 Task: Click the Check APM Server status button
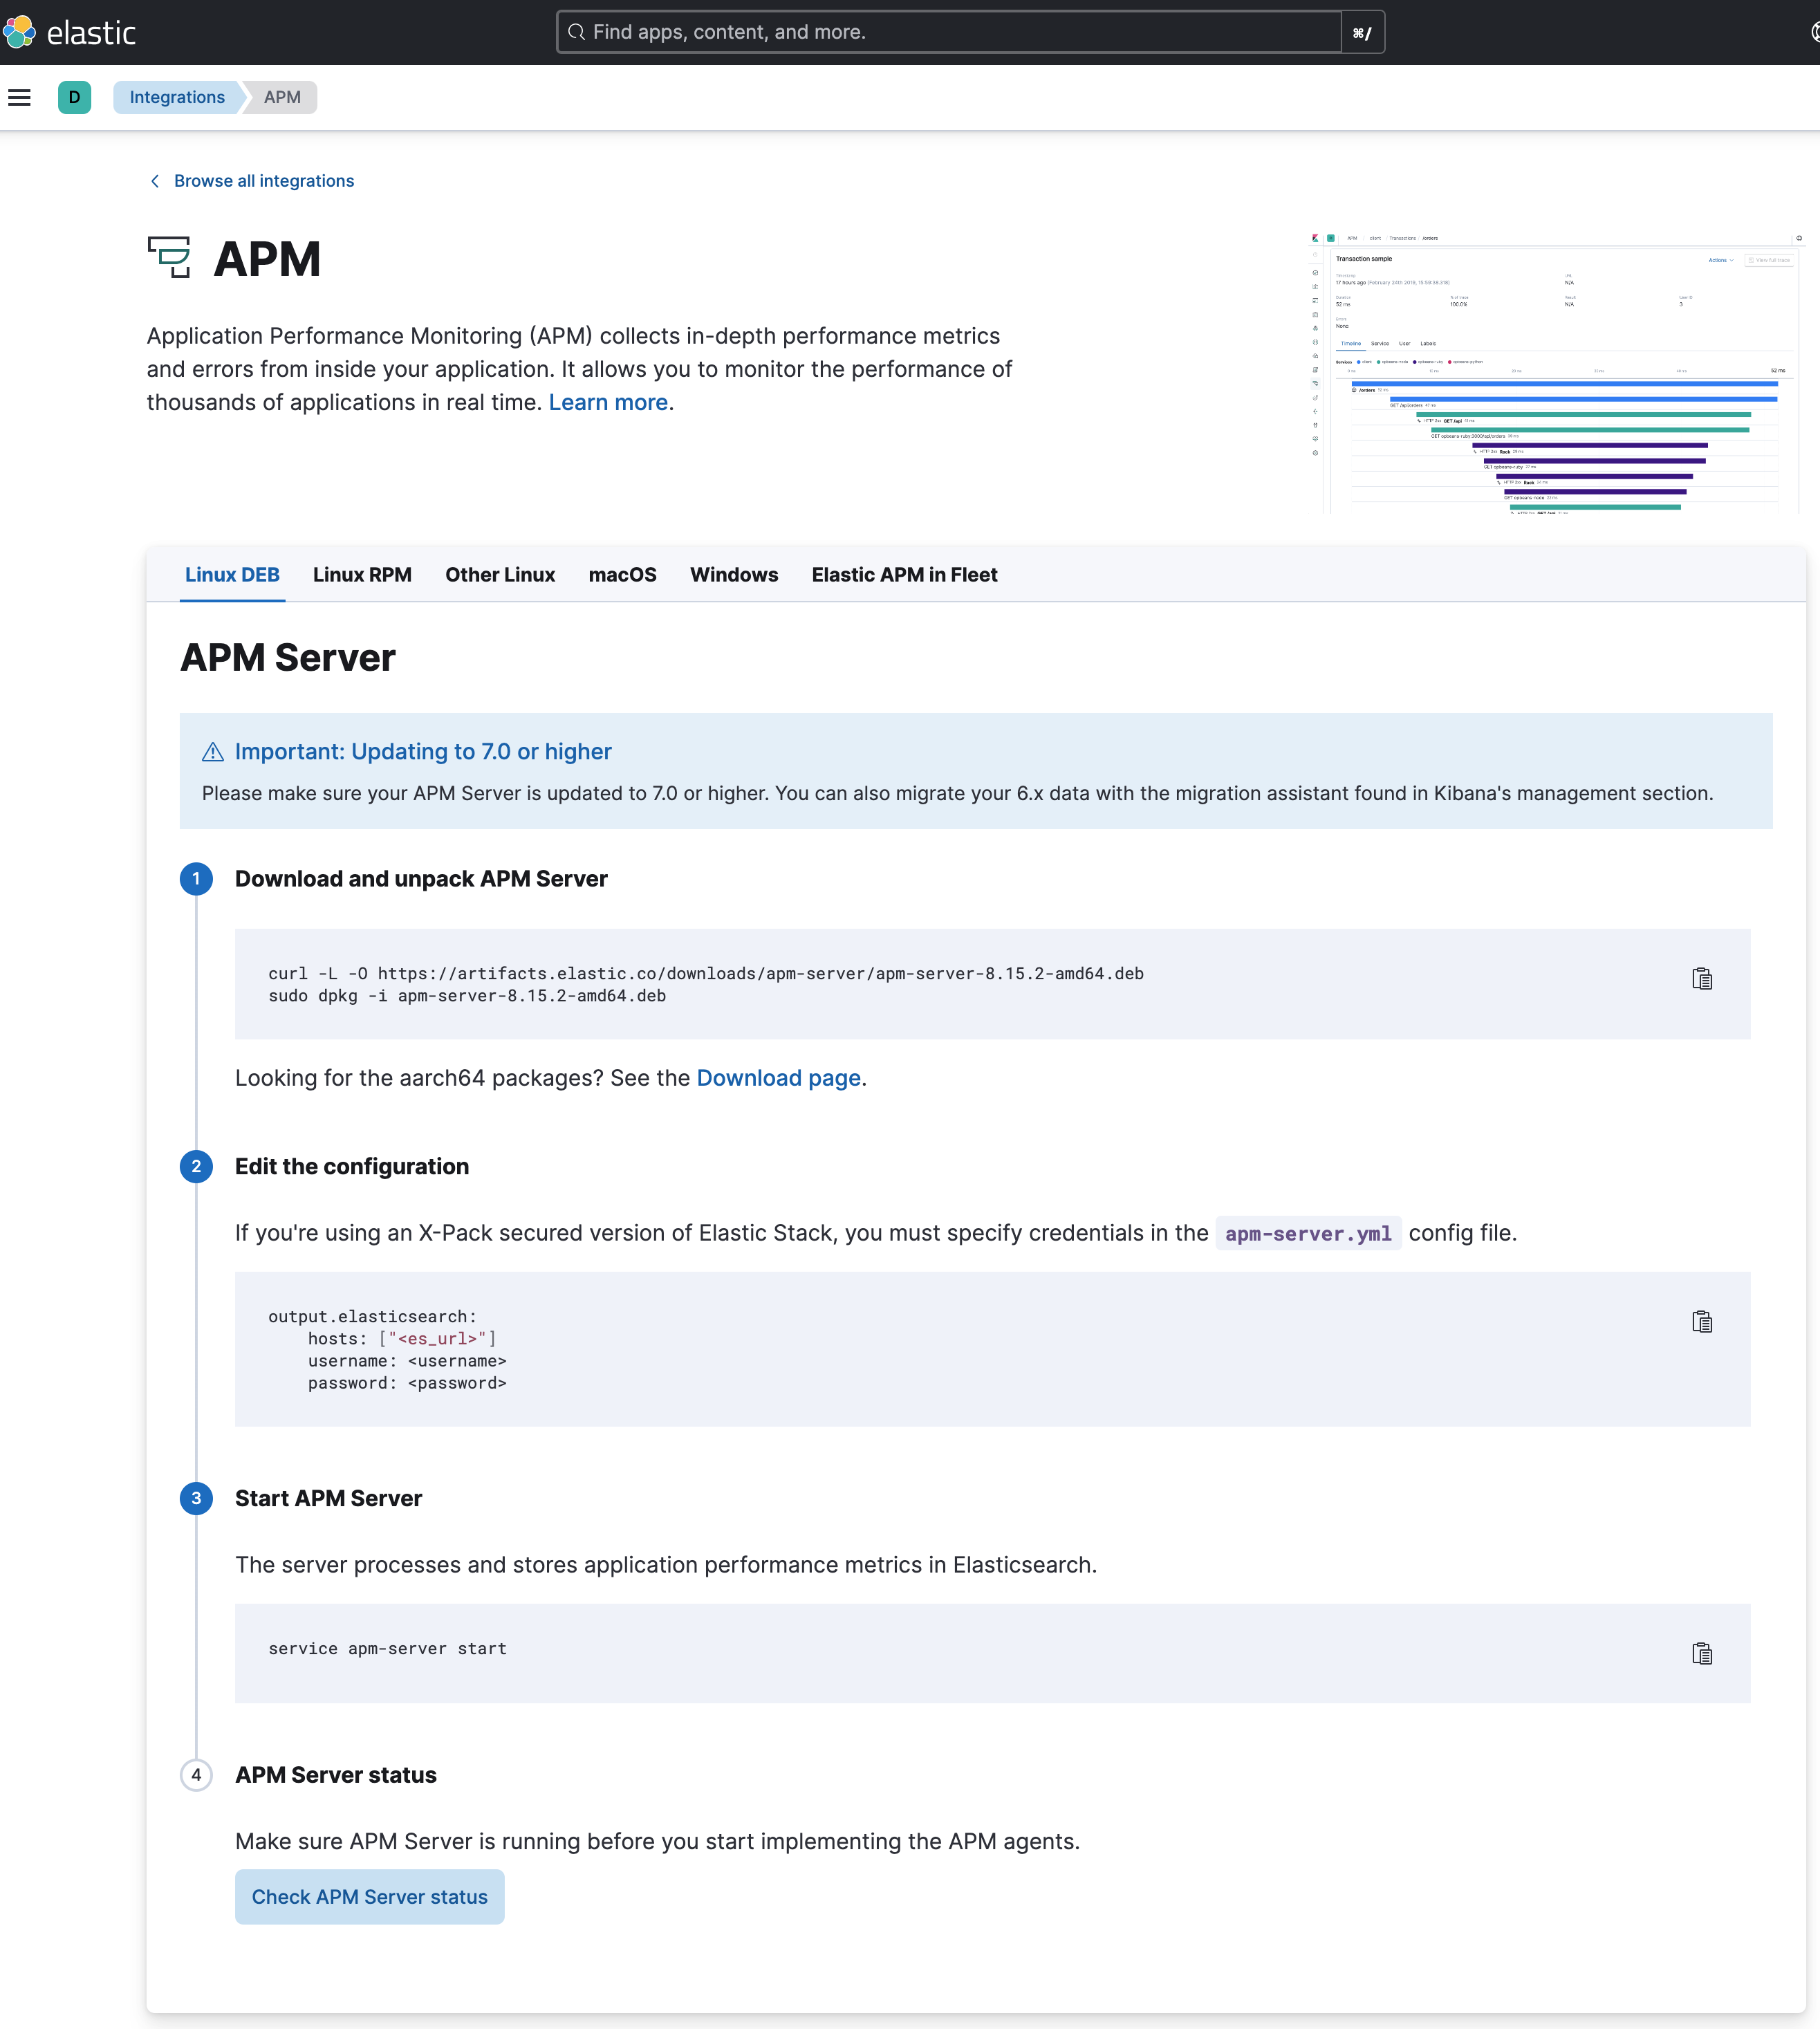click(369, 1896)
